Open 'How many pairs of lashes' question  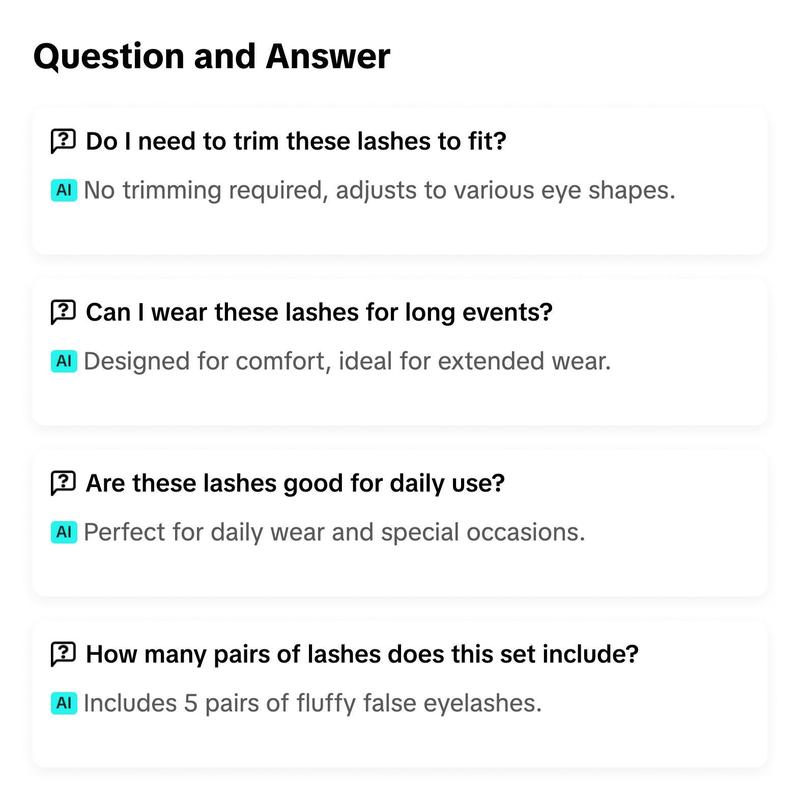[x=362, y=654]
